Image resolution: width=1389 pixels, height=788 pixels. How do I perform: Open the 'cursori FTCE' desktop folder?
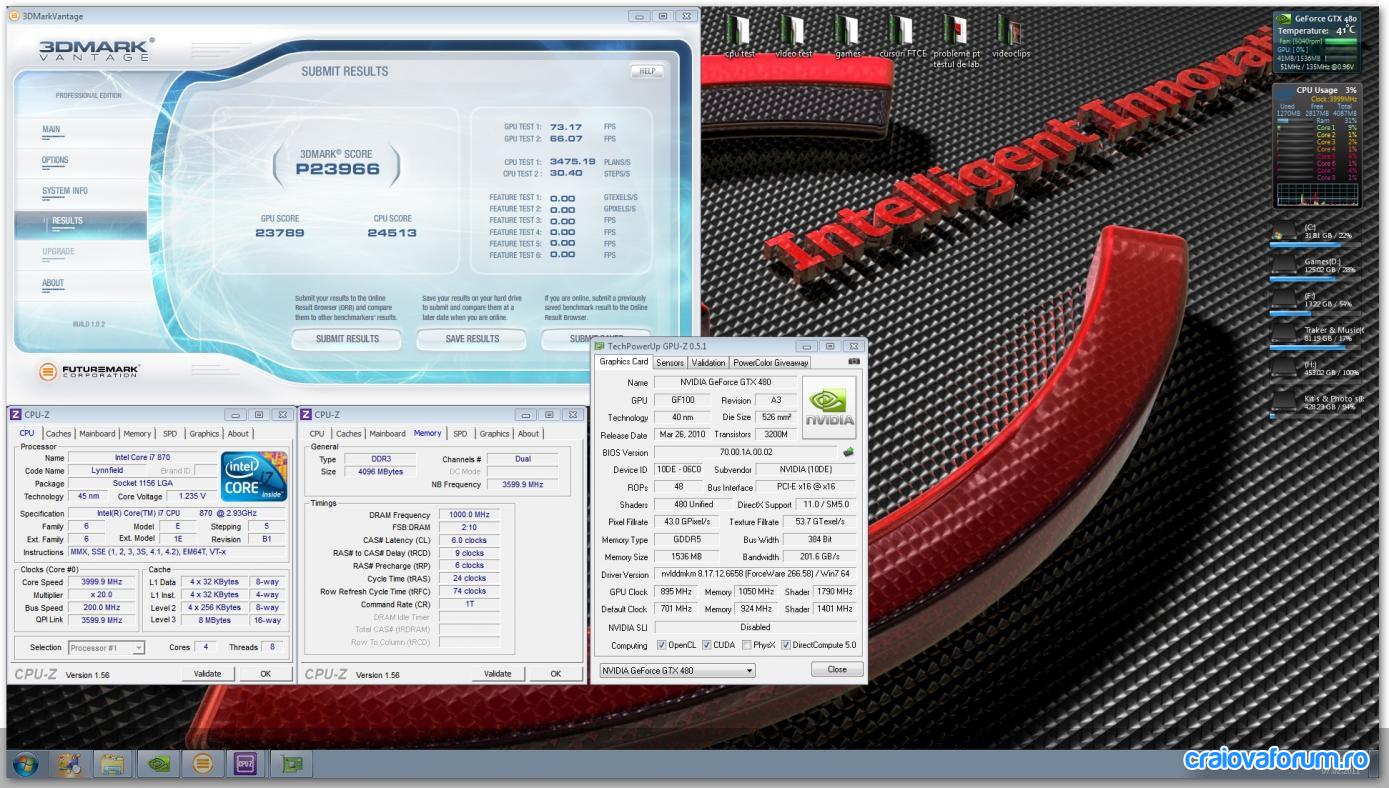pos(902,36)
